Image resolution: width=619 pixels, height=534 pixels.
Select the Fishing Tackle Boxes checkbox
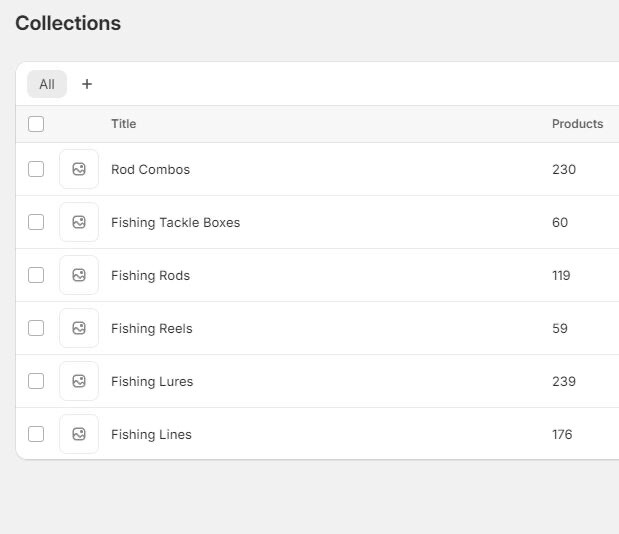pos(36,222)
